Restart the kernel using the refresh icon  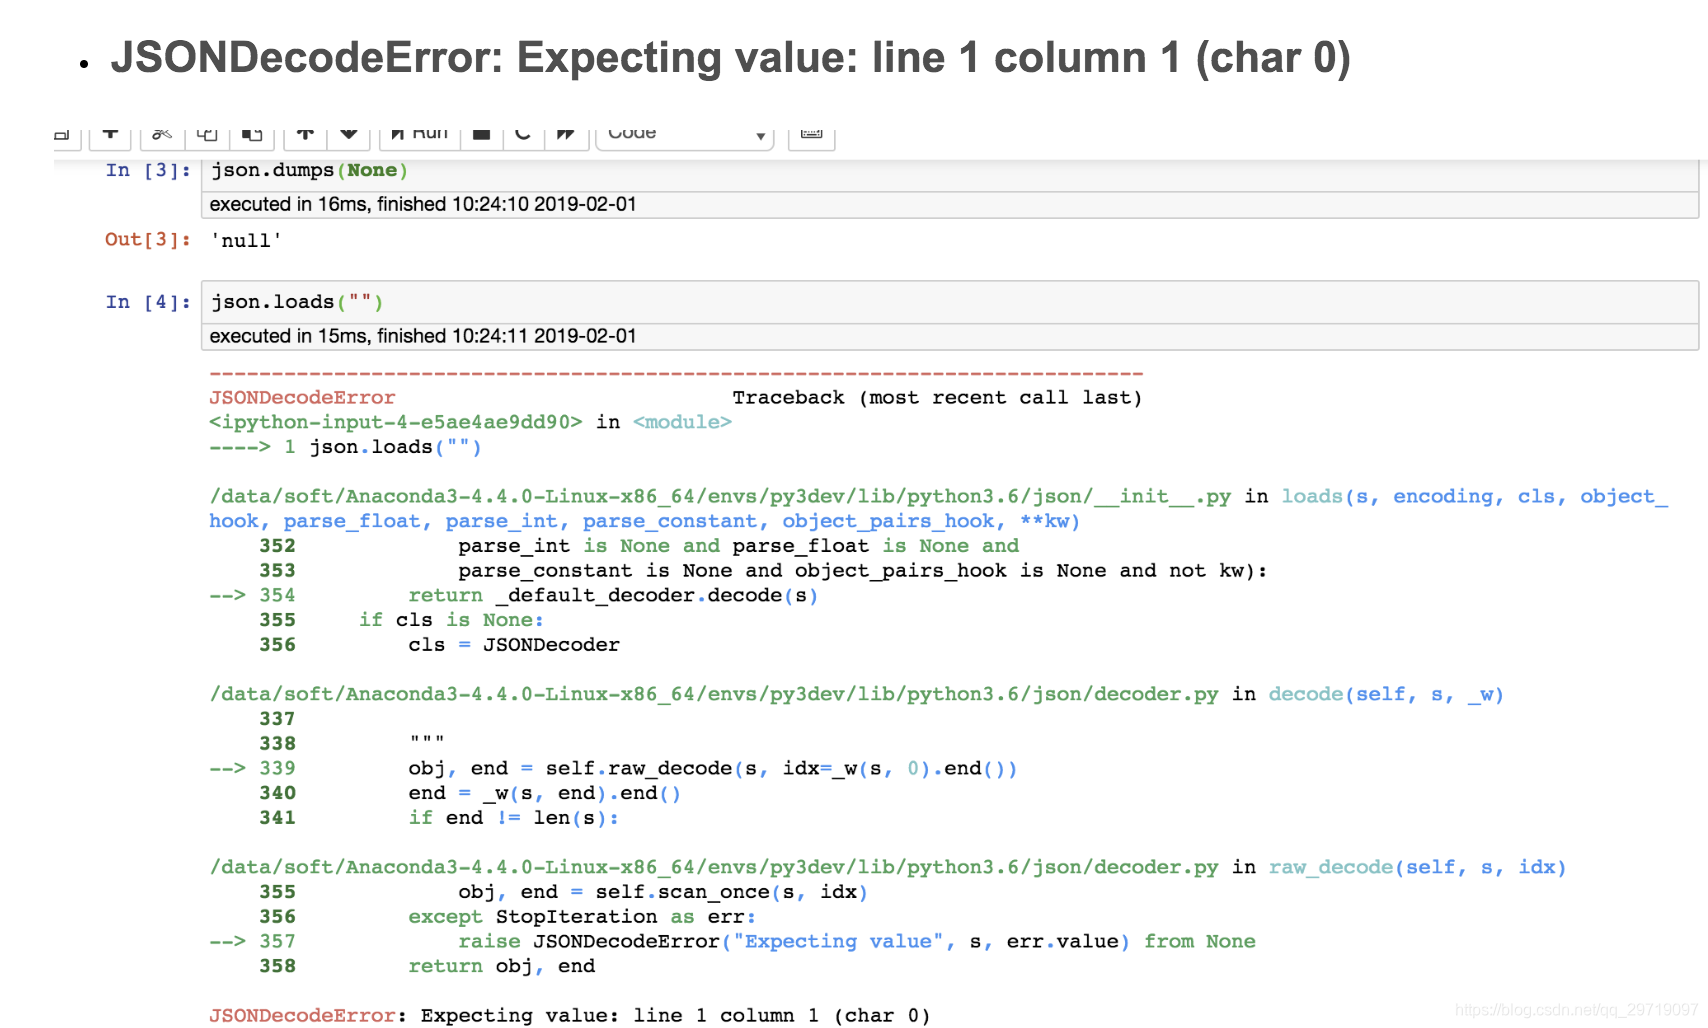(x=522, y=135)
